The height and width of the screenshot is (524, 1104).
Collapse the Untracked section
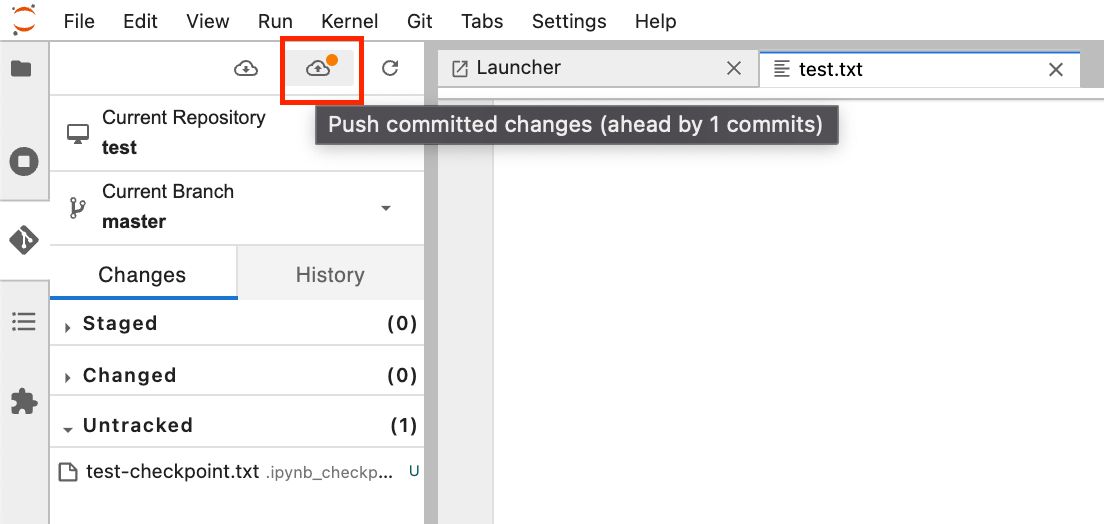tap(68, 427)
